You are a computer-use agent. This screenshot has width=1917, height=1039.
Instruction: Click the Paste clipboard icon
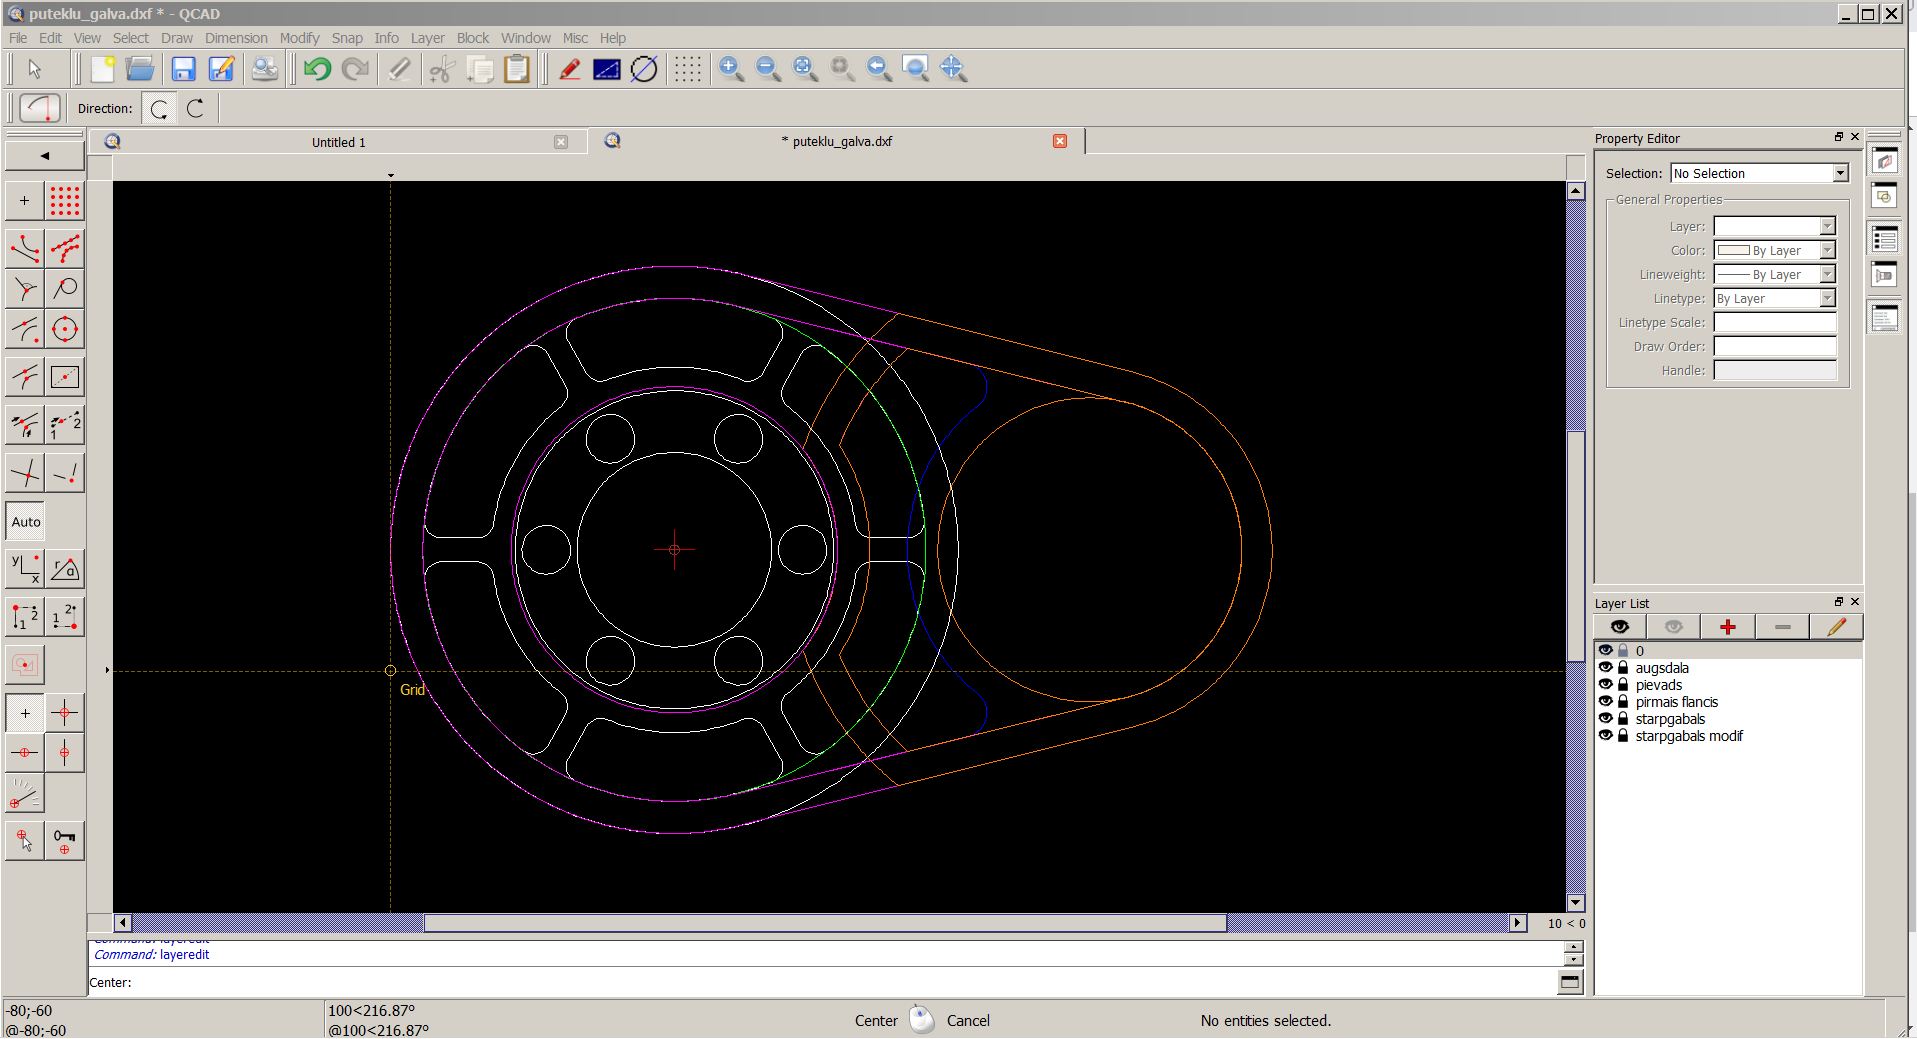517,69
